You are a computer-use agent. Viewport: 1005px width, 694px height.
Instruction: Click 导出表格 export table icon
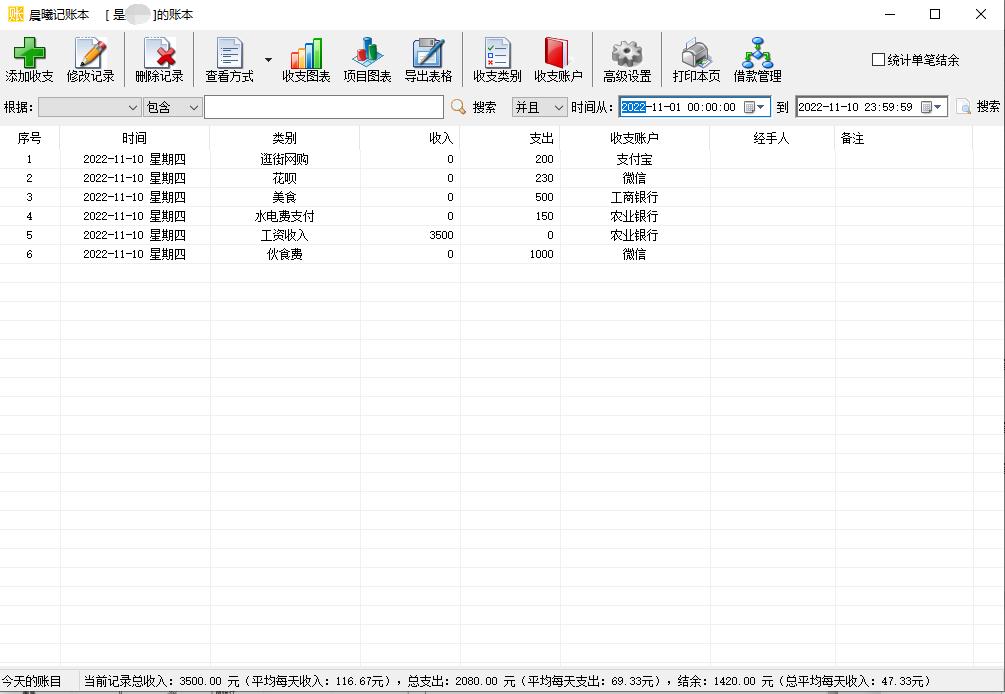428,54
